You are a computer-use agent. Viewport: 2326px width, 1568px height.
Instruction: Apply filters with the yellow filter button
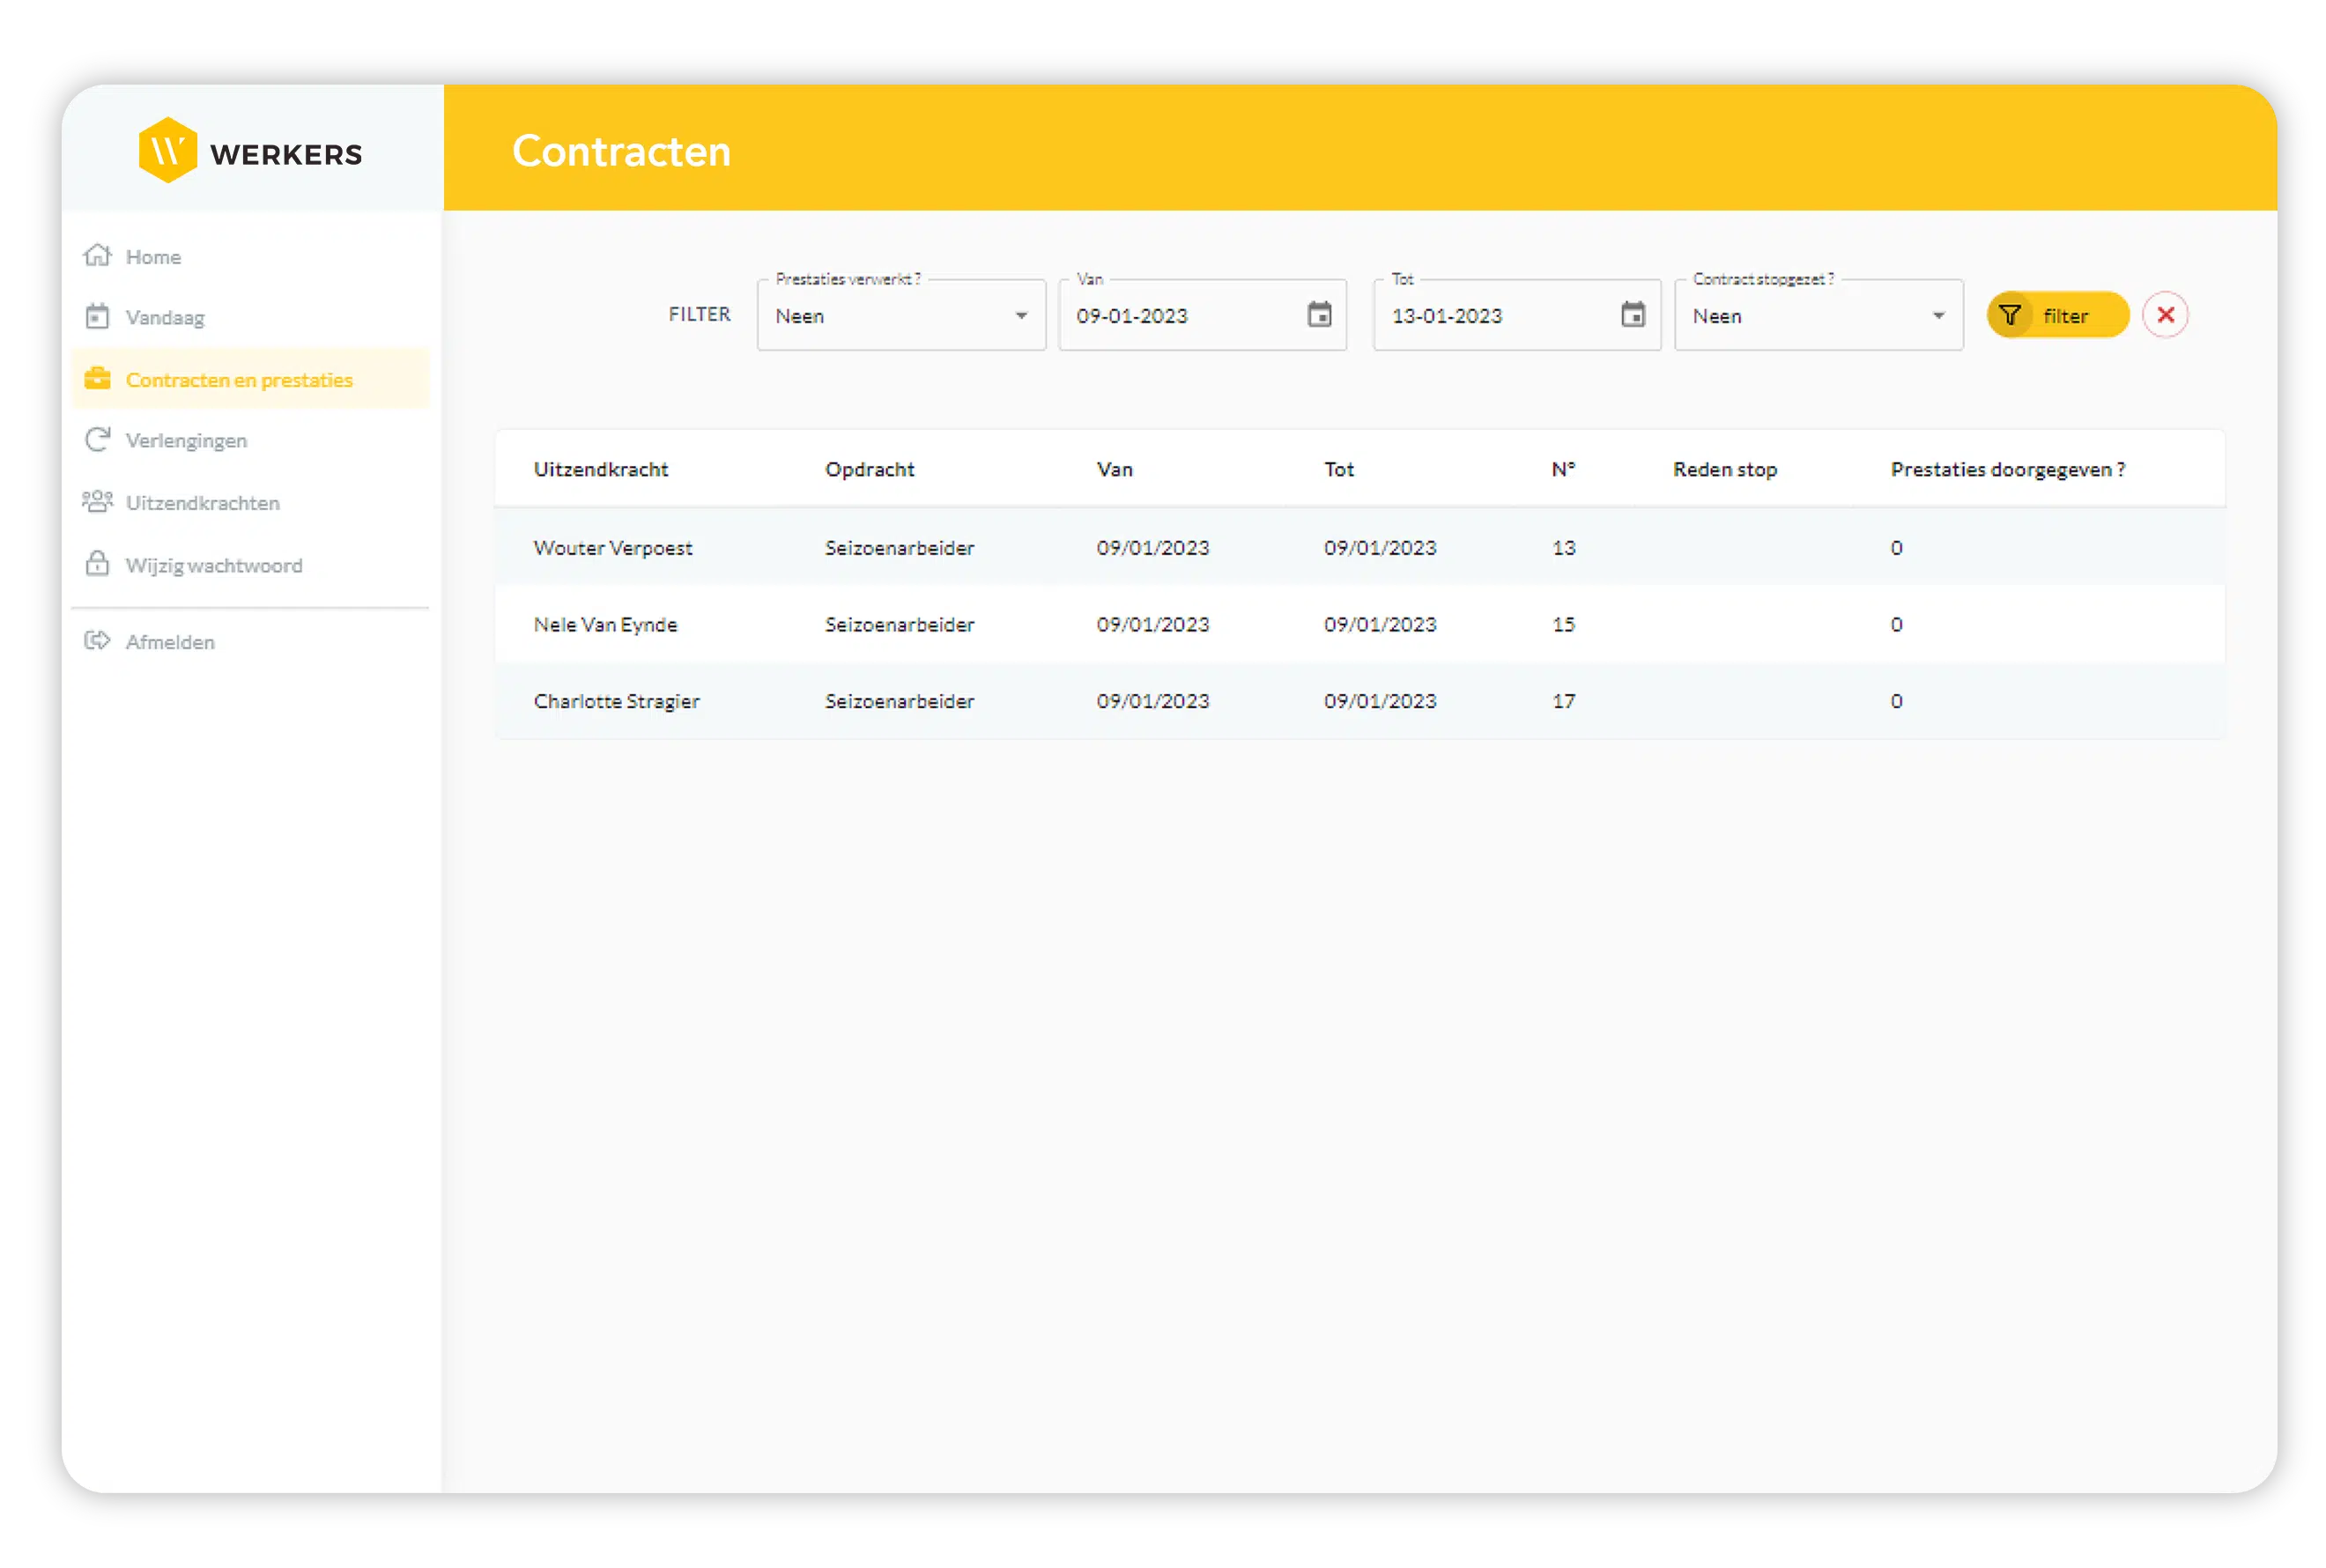coord(2056,315)
